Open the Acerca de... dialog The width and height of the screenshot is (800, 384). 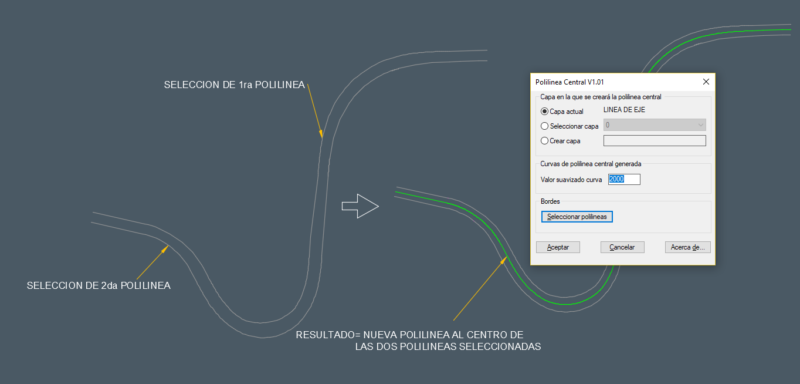tap(687, 247)
